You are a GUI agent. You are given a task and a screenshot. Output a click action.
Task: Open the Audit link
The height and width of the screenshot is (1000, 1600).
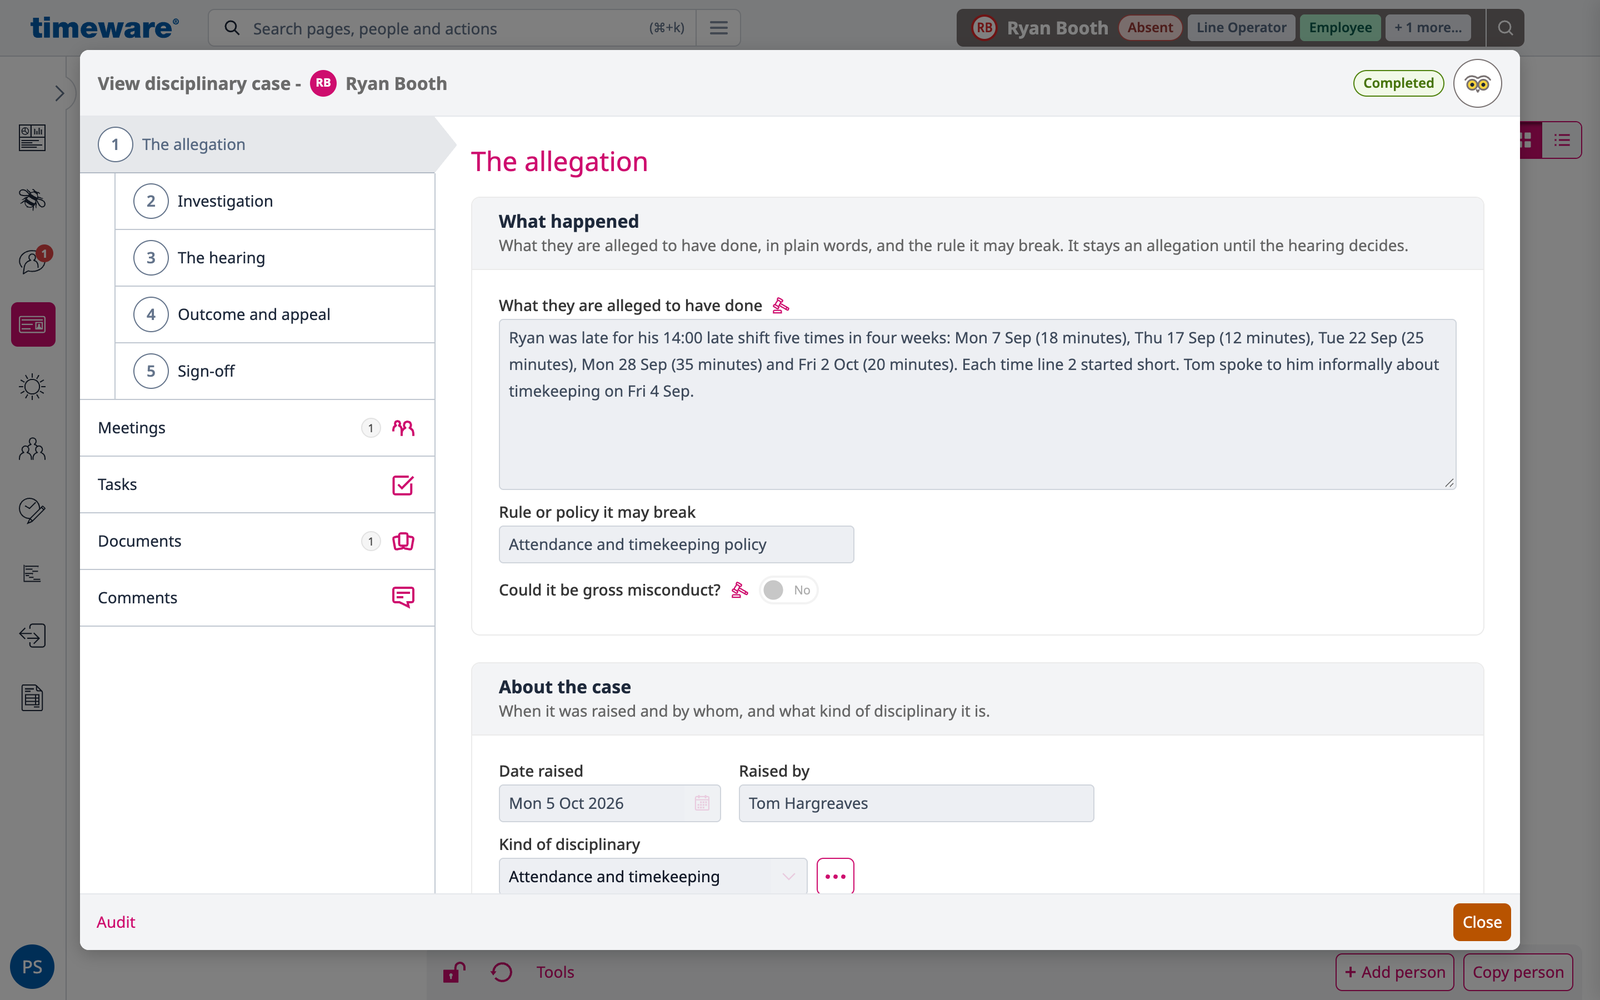(x=116, y=922)
